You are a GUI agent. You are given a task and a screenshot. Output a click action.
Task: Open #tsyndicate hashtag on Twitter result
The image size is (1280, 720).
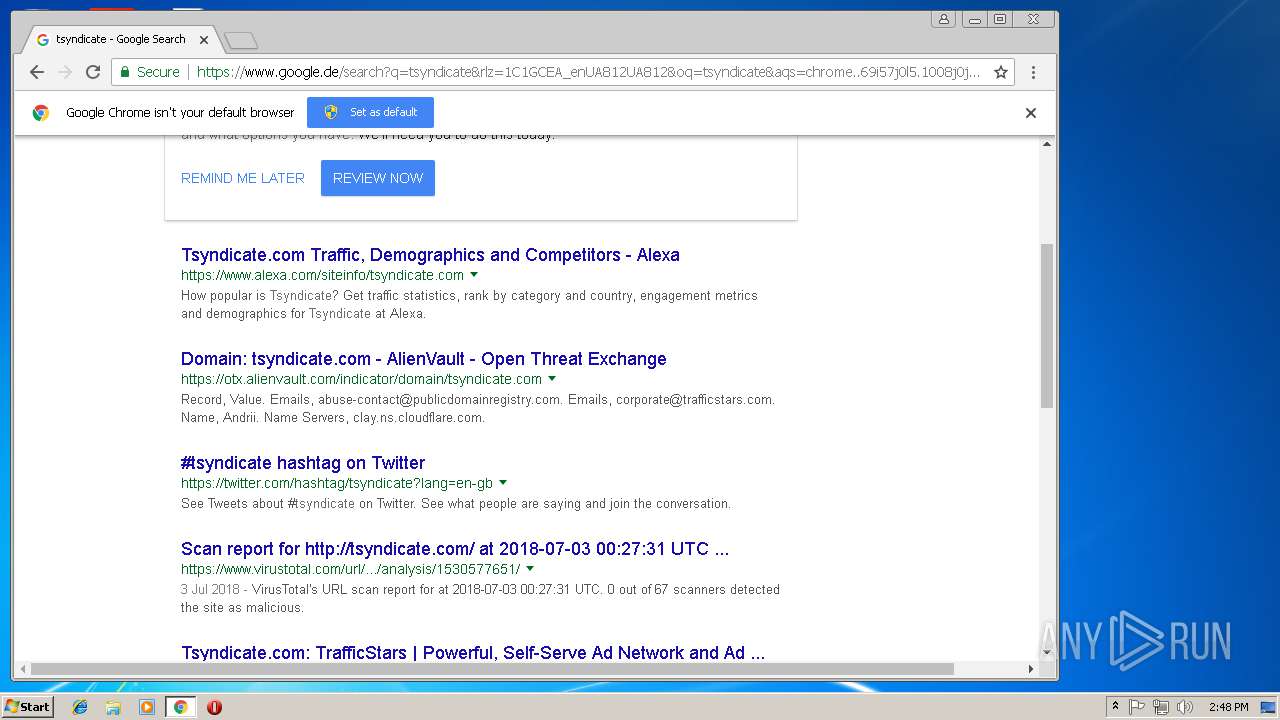[x=303, y=463]
